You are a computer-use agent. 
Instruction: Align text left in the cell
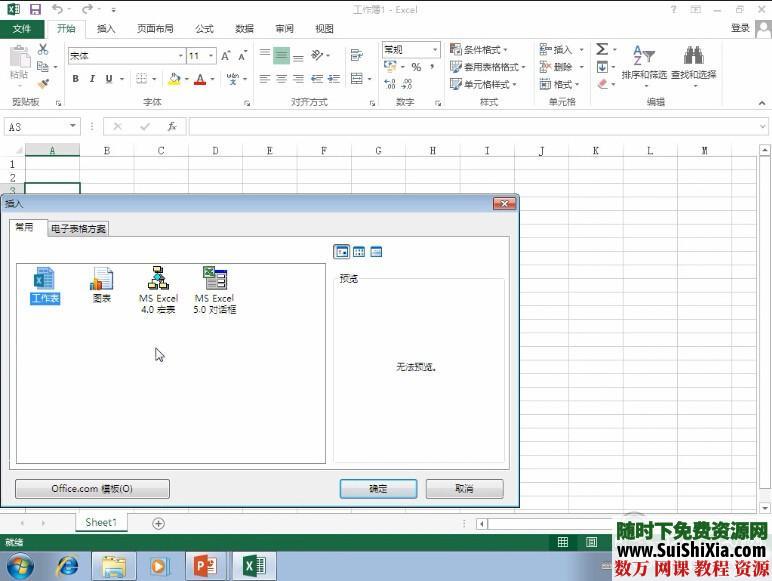click(x=265, y=79)
